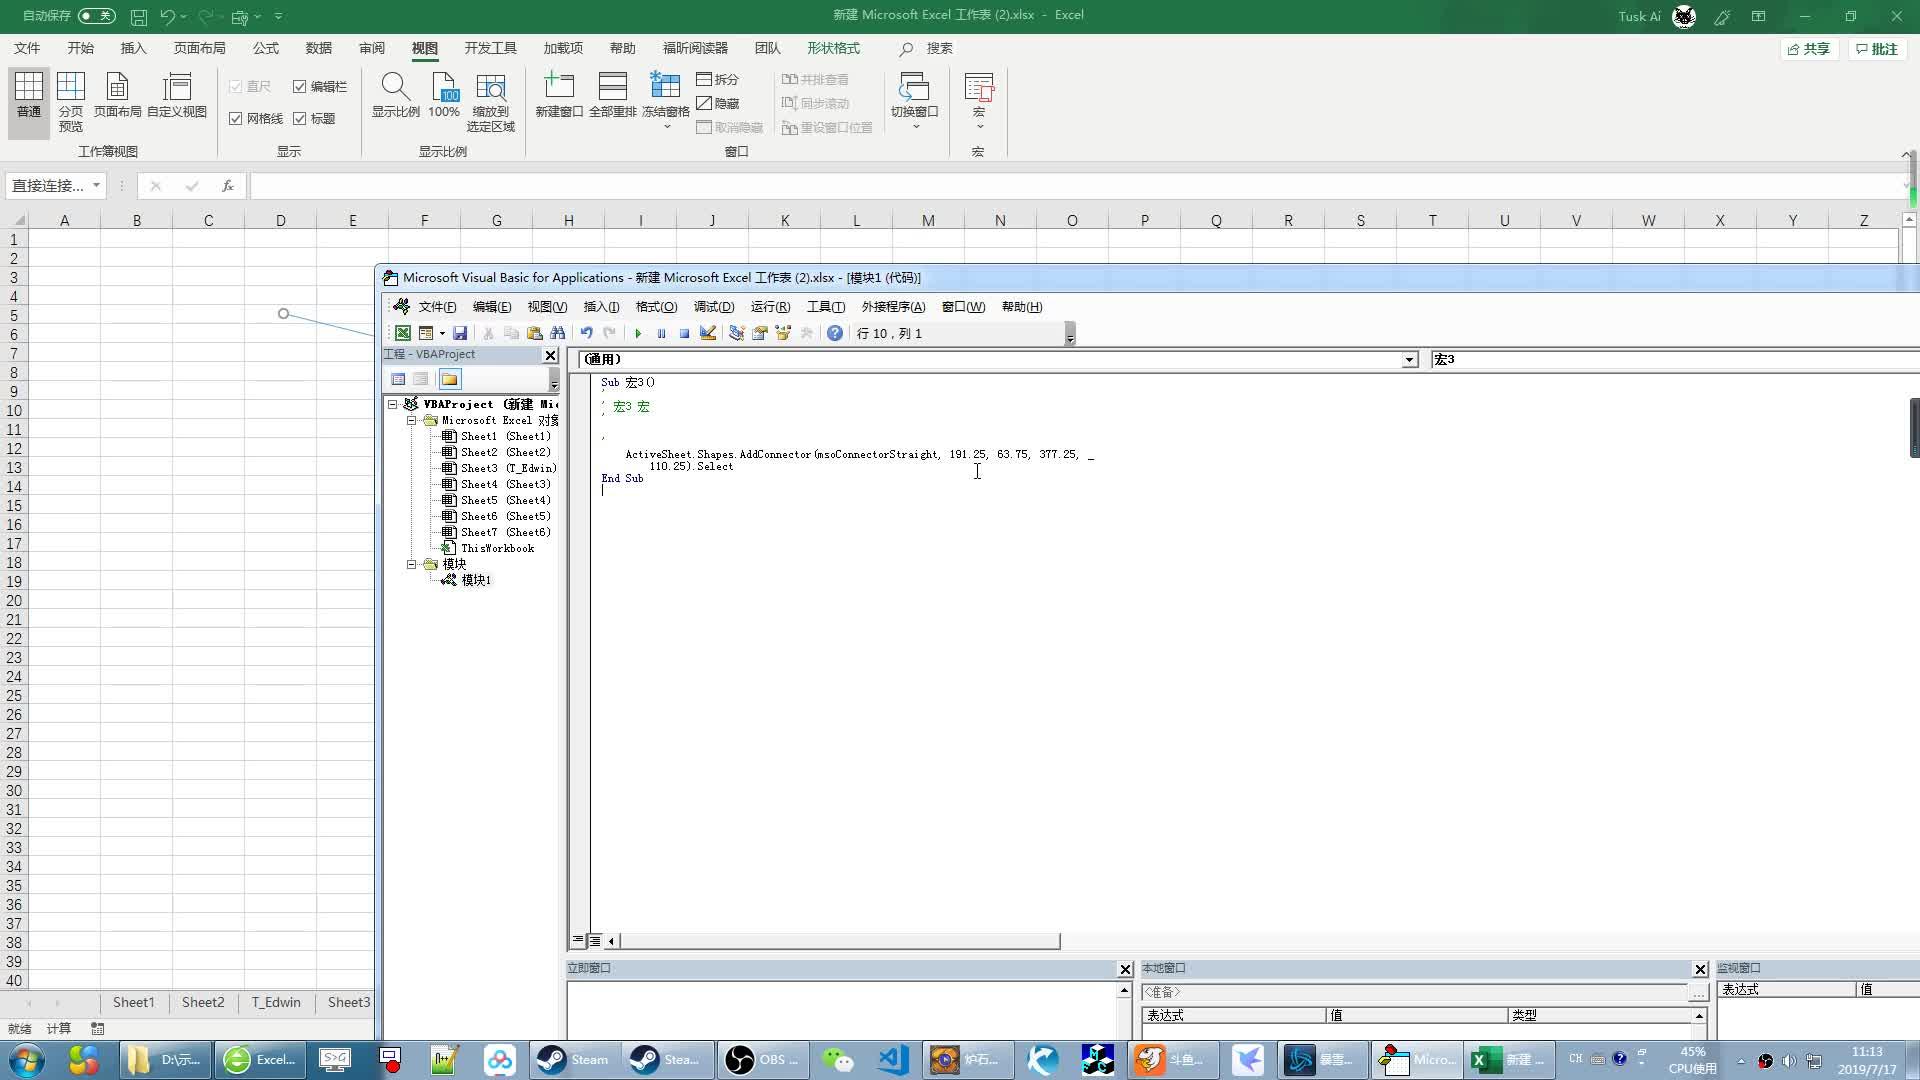
Task: Collapse the 模块 folder node
Action: coord(411,565)
